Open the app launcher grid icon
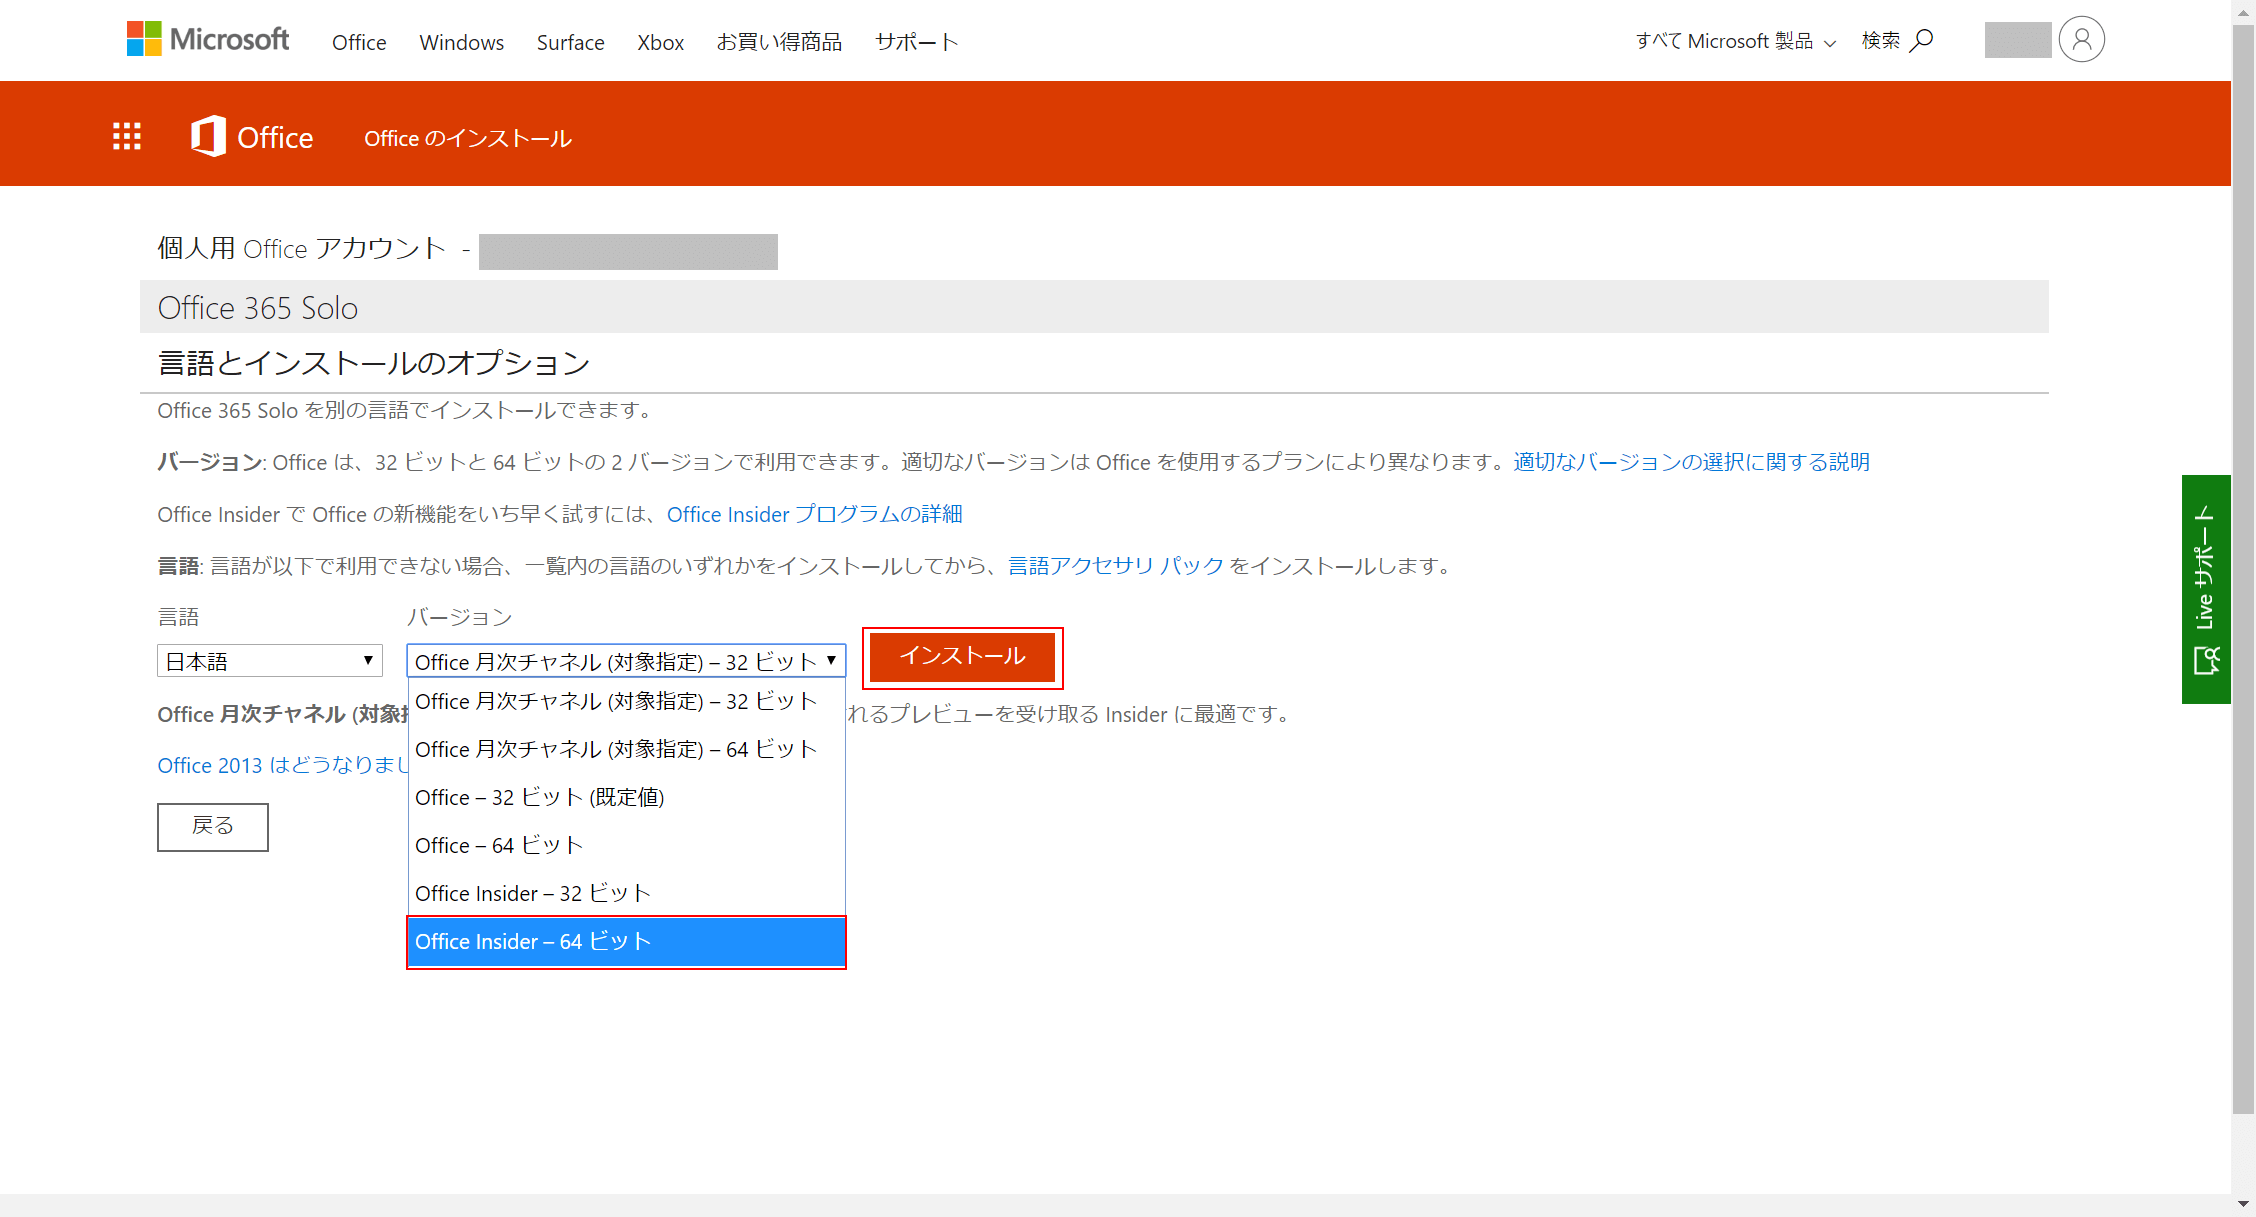Image resolution: width=2256 pixels, height=1217 pixels. (x=127, y=136)
